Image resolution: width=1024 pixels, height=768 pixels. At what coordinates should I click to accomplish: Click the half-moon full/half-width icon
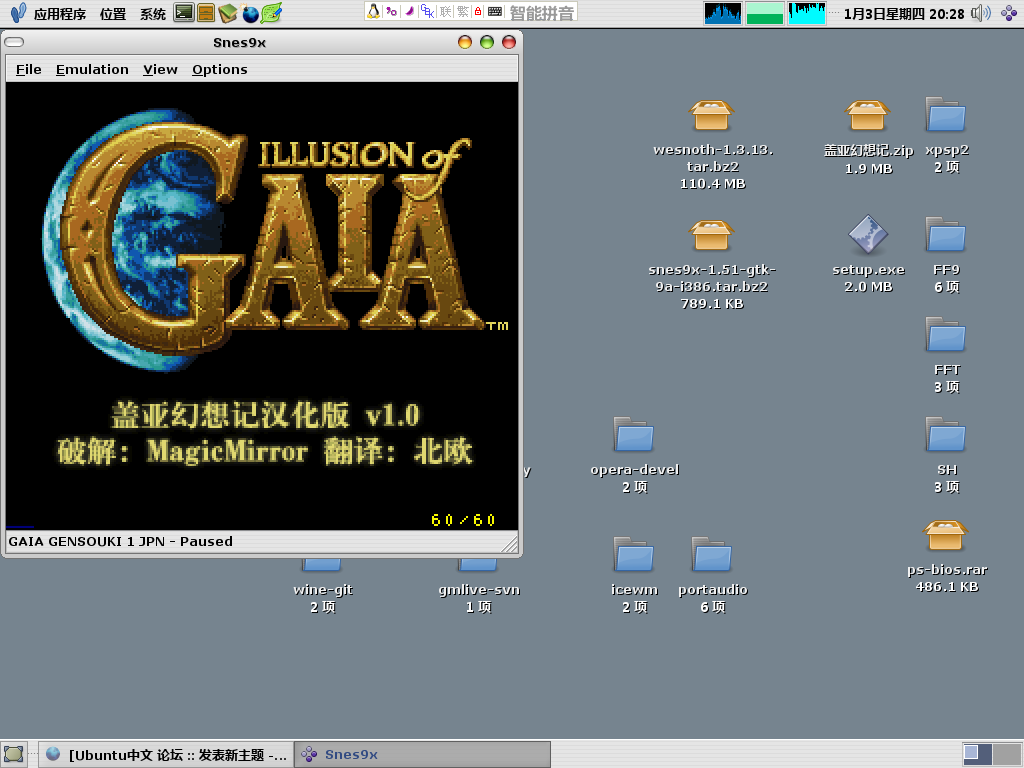410,11
